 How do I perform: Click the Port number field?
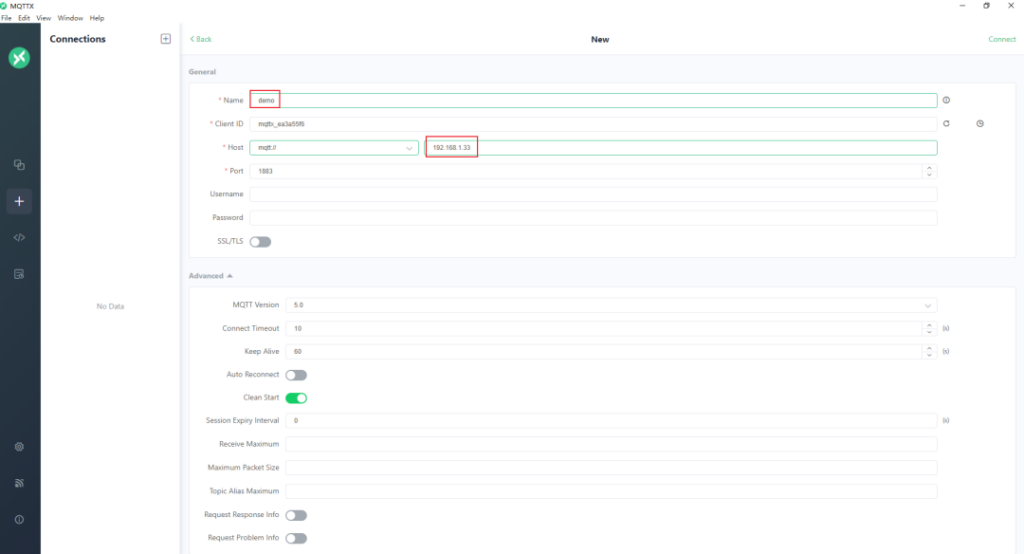pos(586,171)
